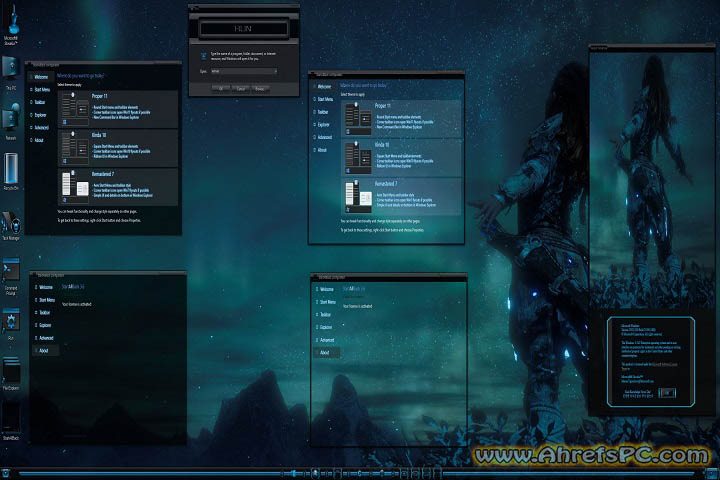Click OK in the About Windows dialog

[667, 393]
